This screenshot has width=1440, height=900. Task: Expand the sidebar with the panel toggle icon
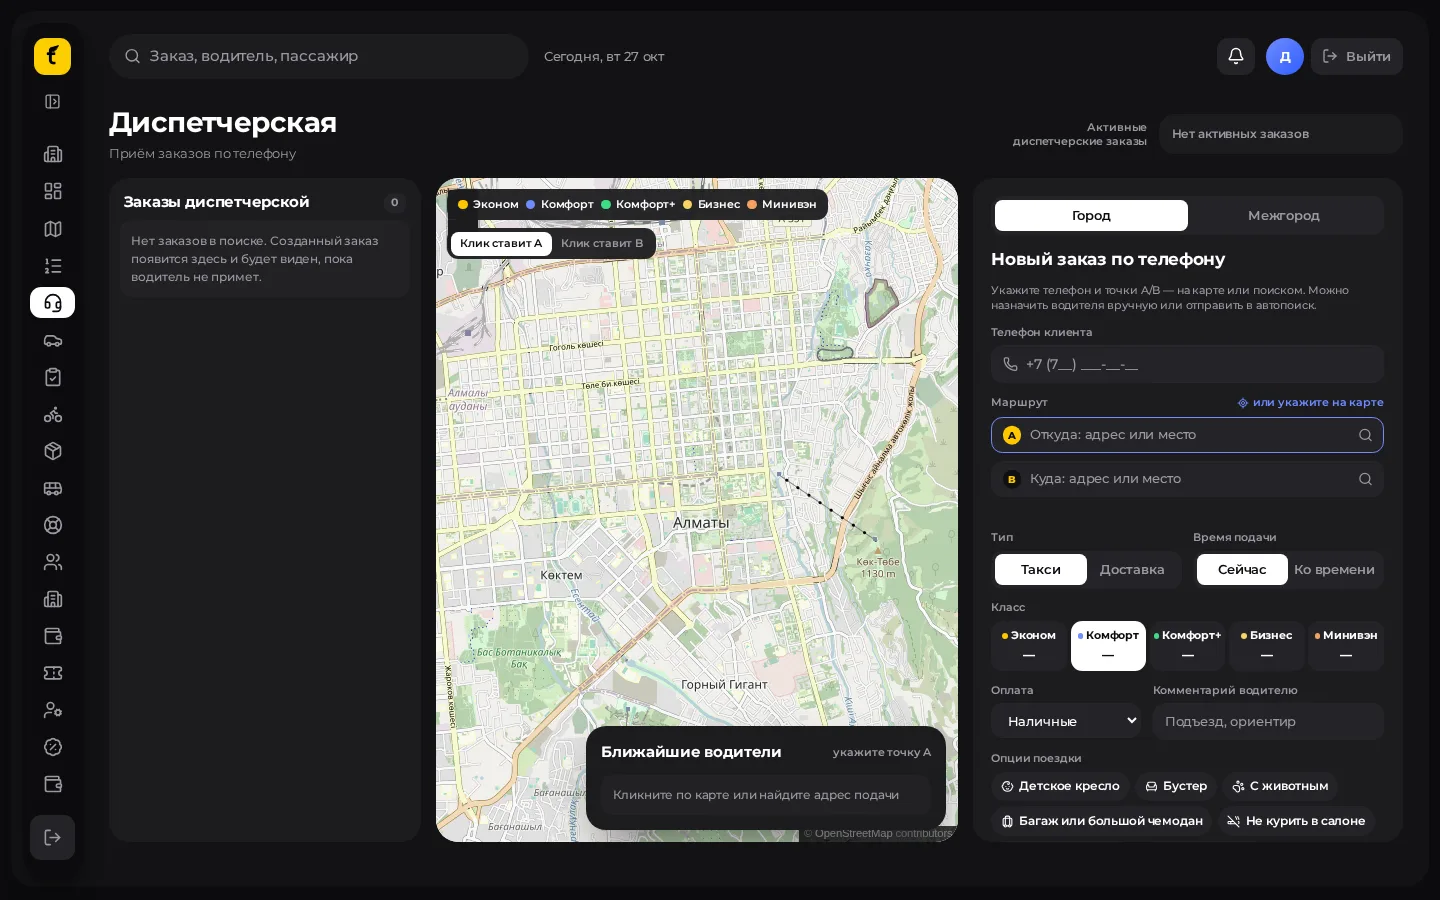[x=53, y=101]
